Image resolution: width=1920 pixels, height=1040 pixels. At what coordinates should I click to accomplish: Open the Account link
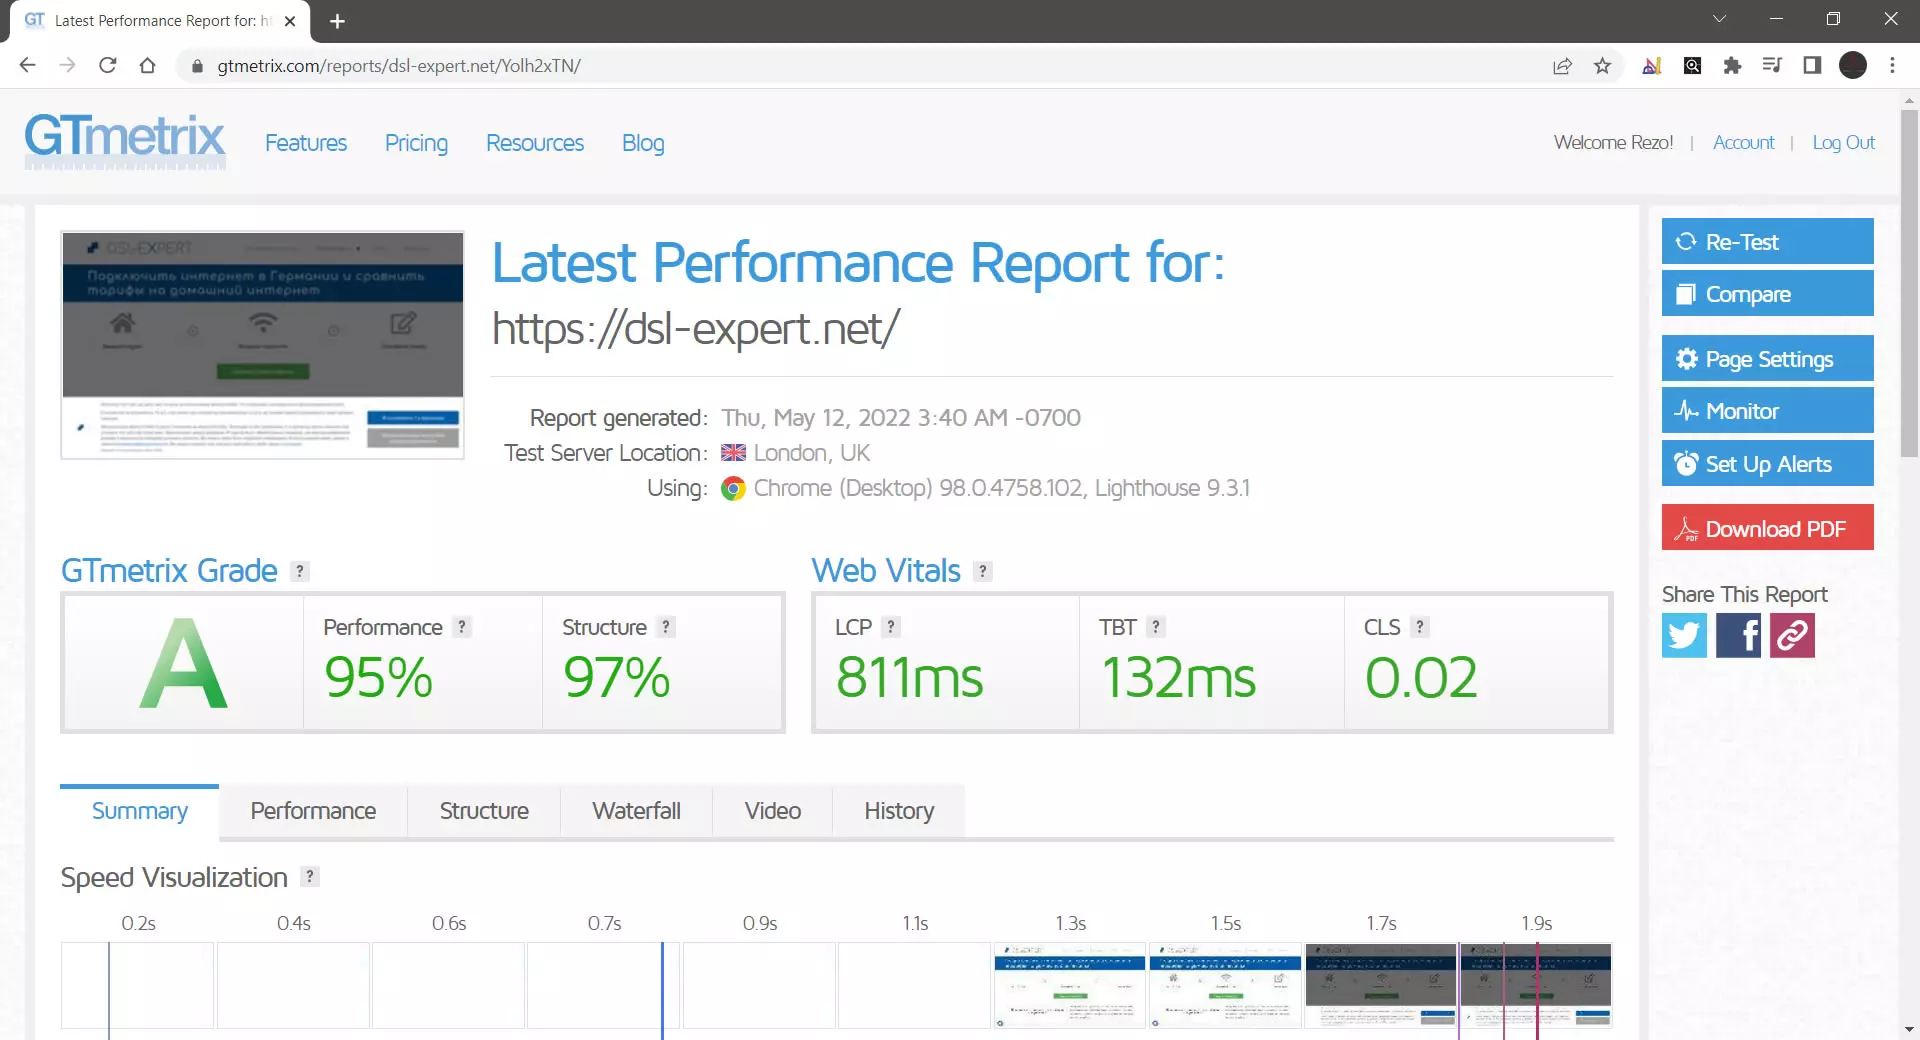point(1743,142)
